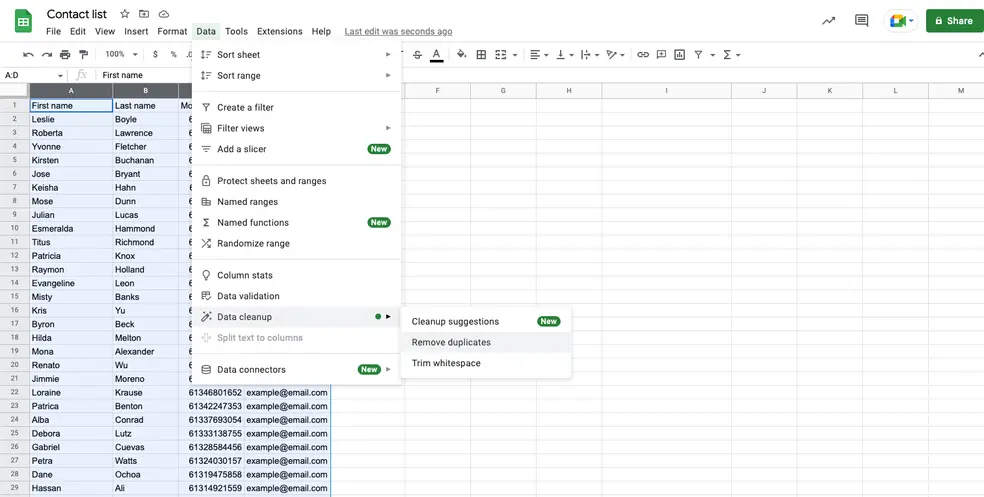The width and height of the screenshot is (984, 497).
Task: Open the View menu
Action: pos(105,31)
